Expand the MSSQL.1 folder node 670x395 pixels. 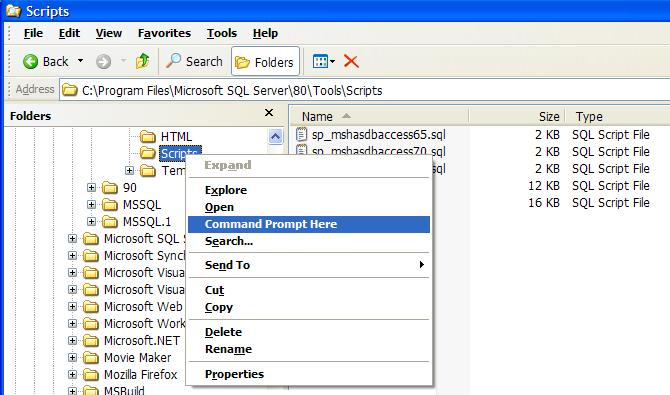[91, 221]
